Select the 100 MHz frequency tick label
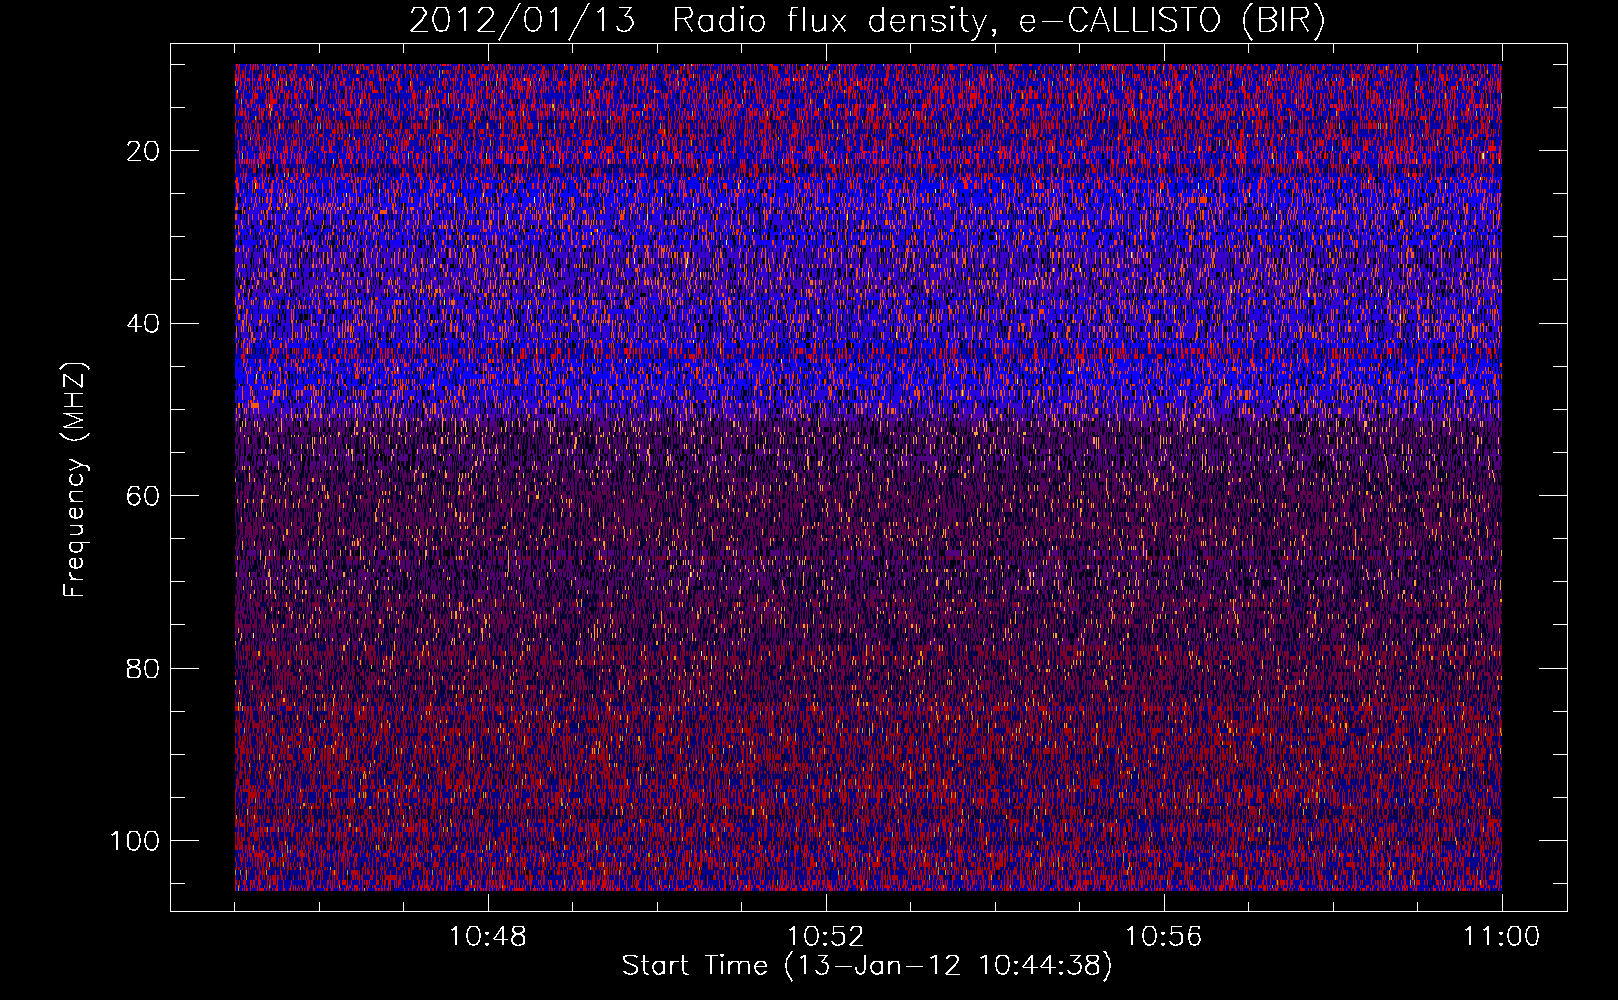The height and width of the screenshot is (1000, 1618). (135, 841)
